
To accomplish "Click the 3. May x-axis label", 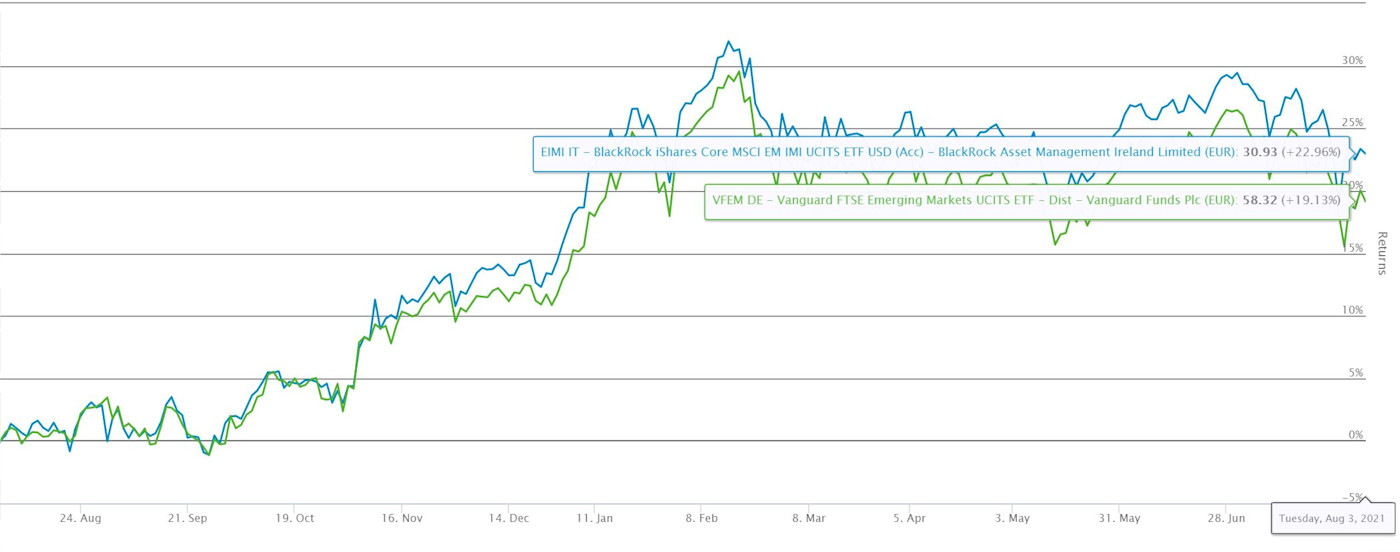I will pyautogui.click(x=1013, y=519).
